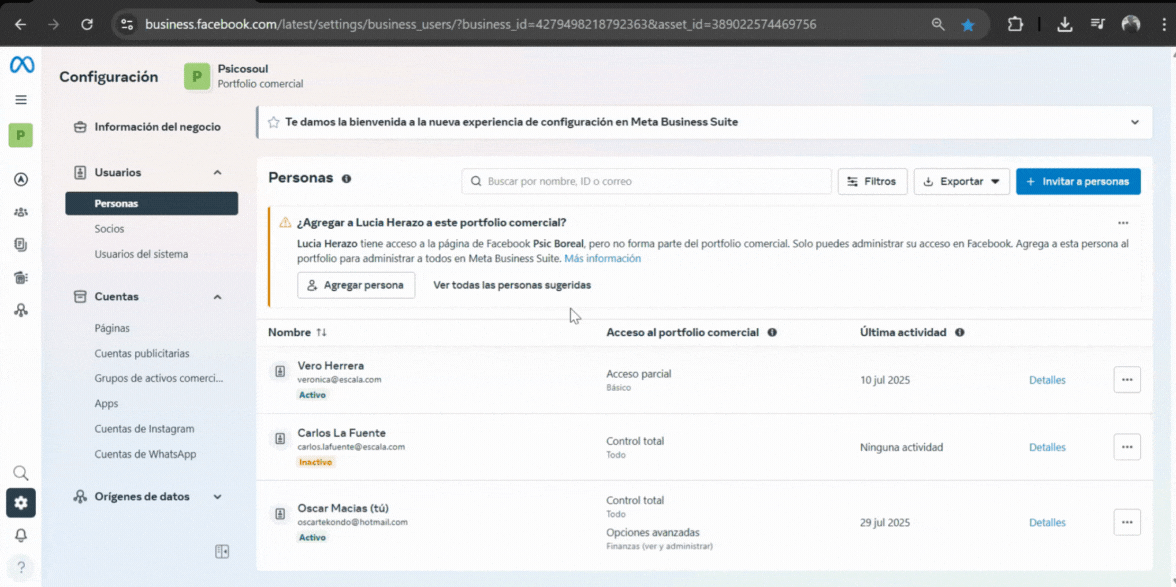The height and width of the screenshot is (587, 1176).
Task: Open the three-dot menu on the Lucia Herazo suggestion
Action: point(1123,223)
